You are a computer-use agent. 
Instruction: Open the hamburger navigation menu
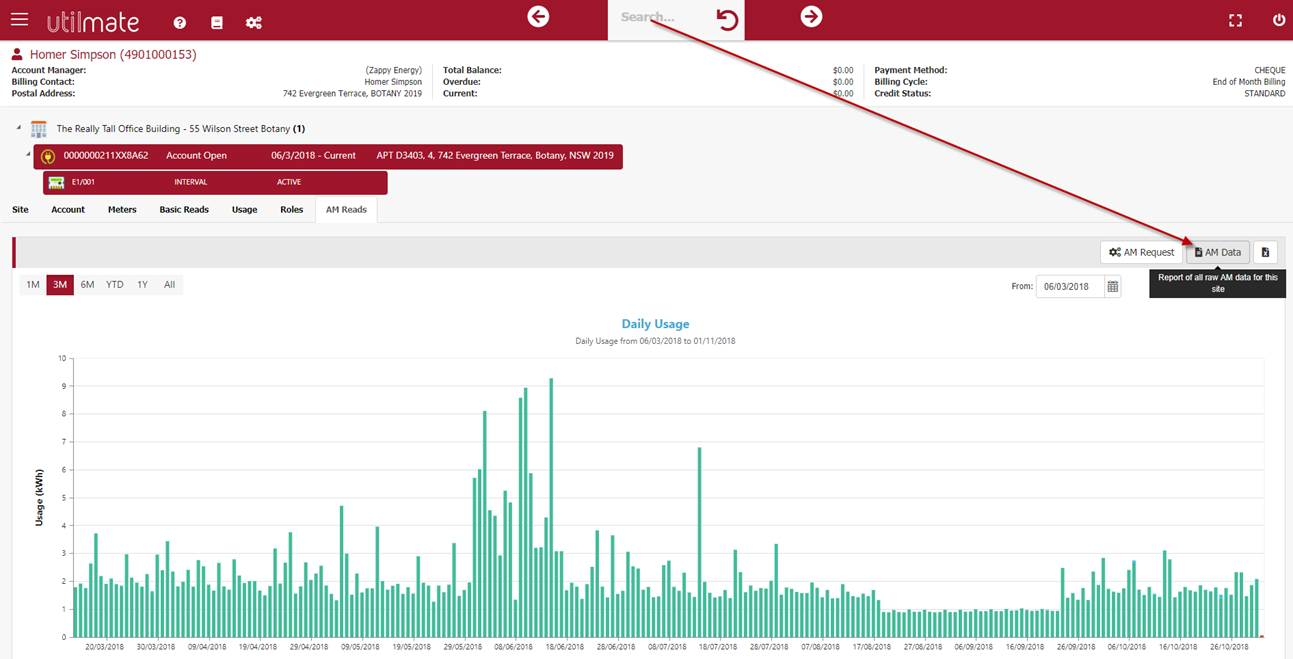19,21
